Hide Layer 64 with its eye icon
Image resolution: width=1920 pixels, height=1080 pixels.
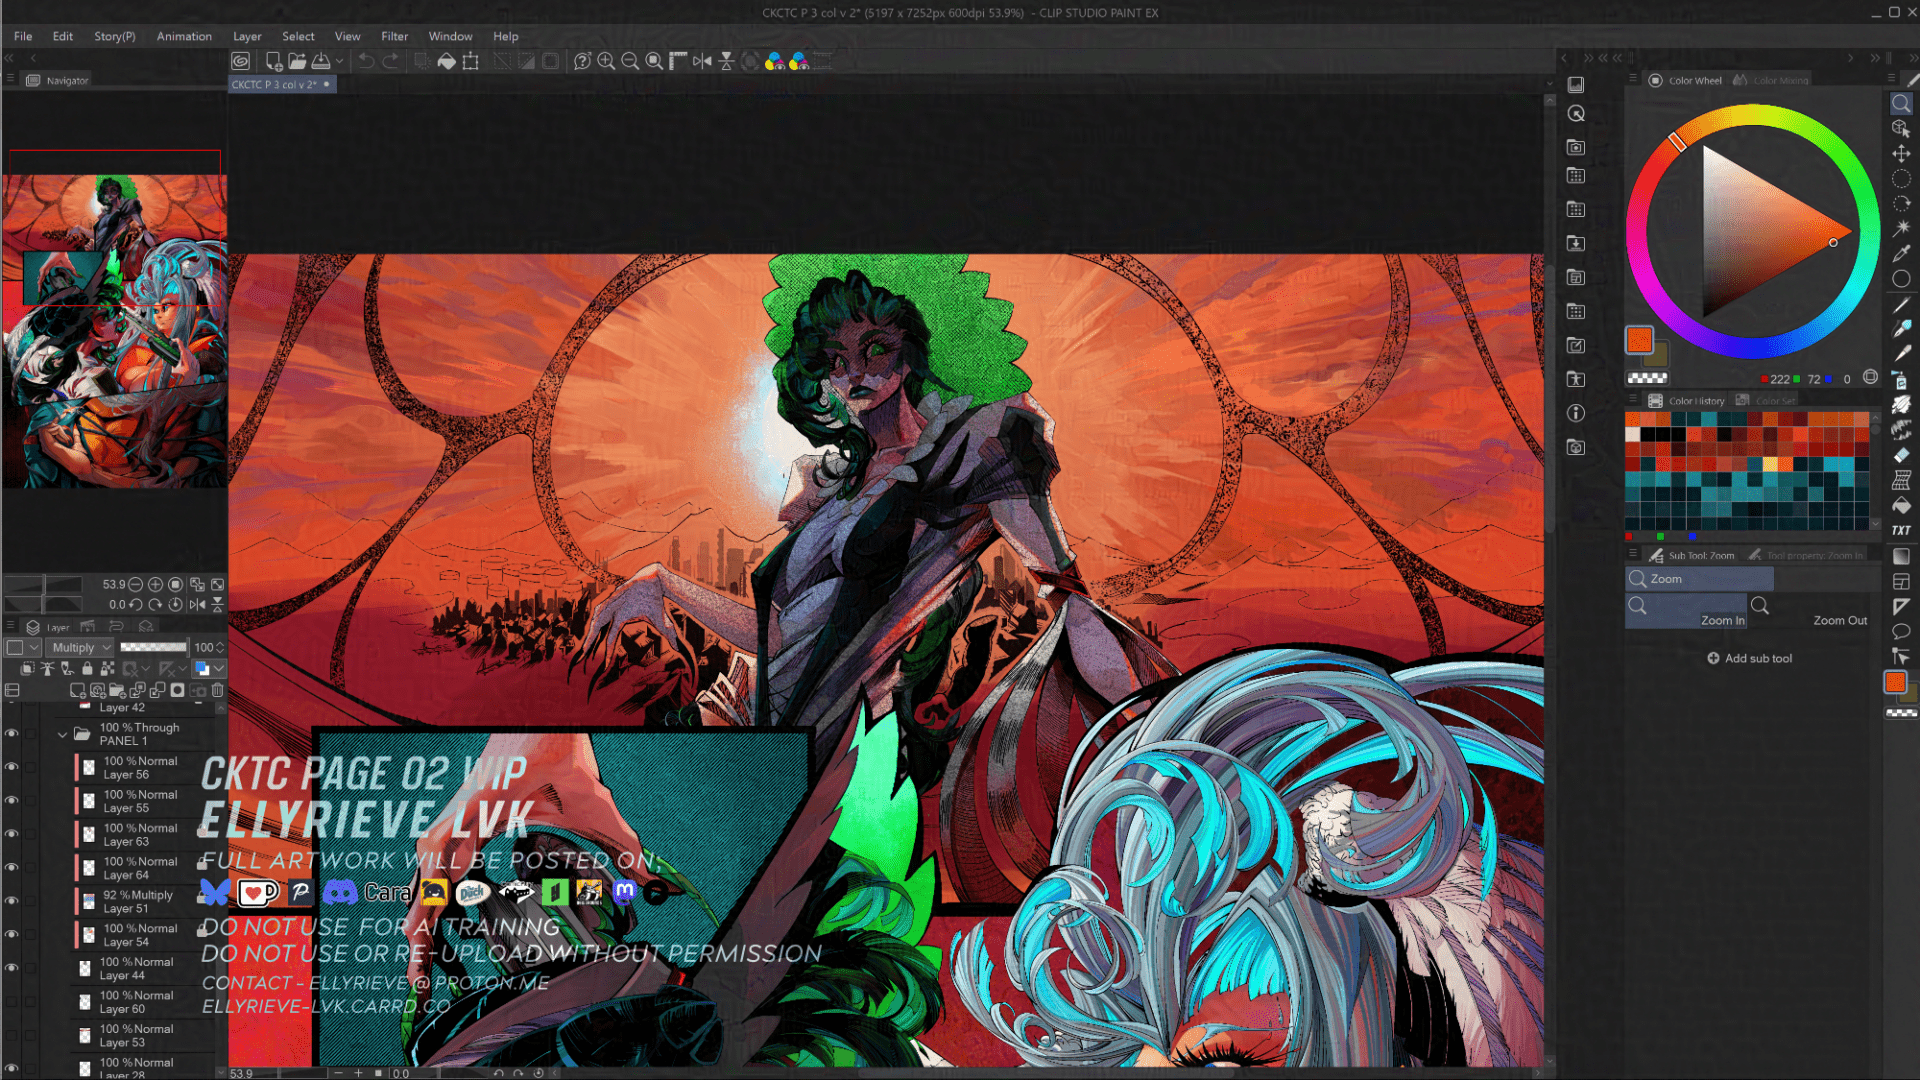[x=12, y=867]
